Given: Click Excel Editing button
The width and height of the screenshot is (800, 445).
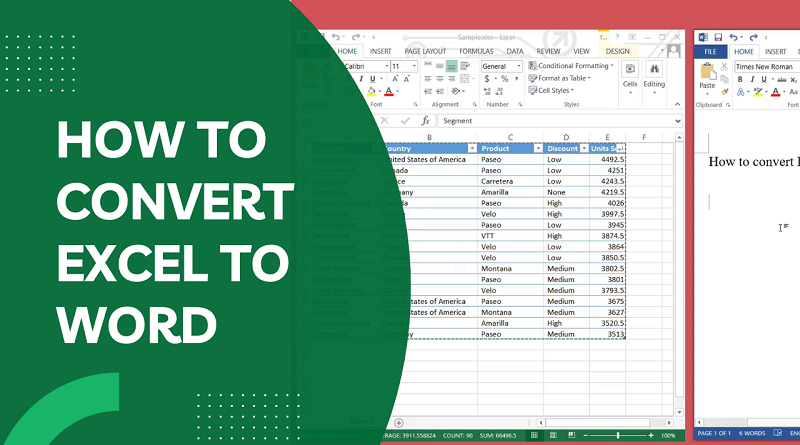Looking at the screenshot, I should [654, 78].
